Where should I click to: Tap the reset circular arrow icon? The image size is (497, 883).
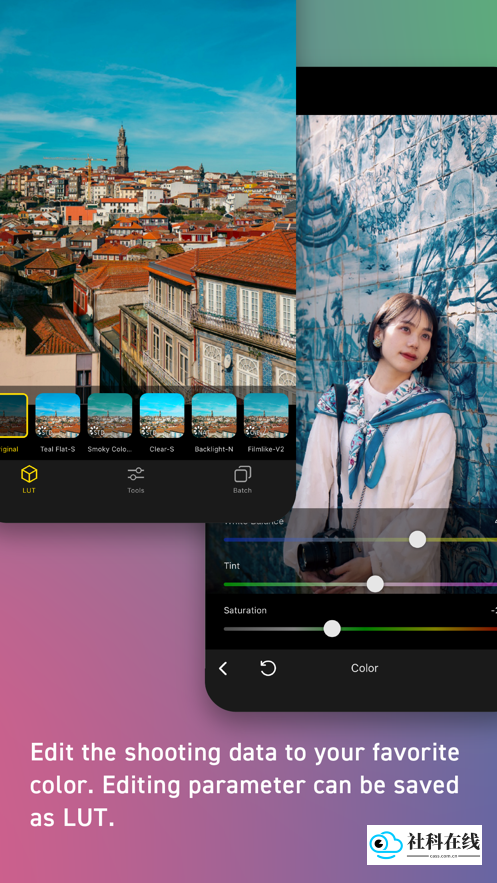pos(268,668)
